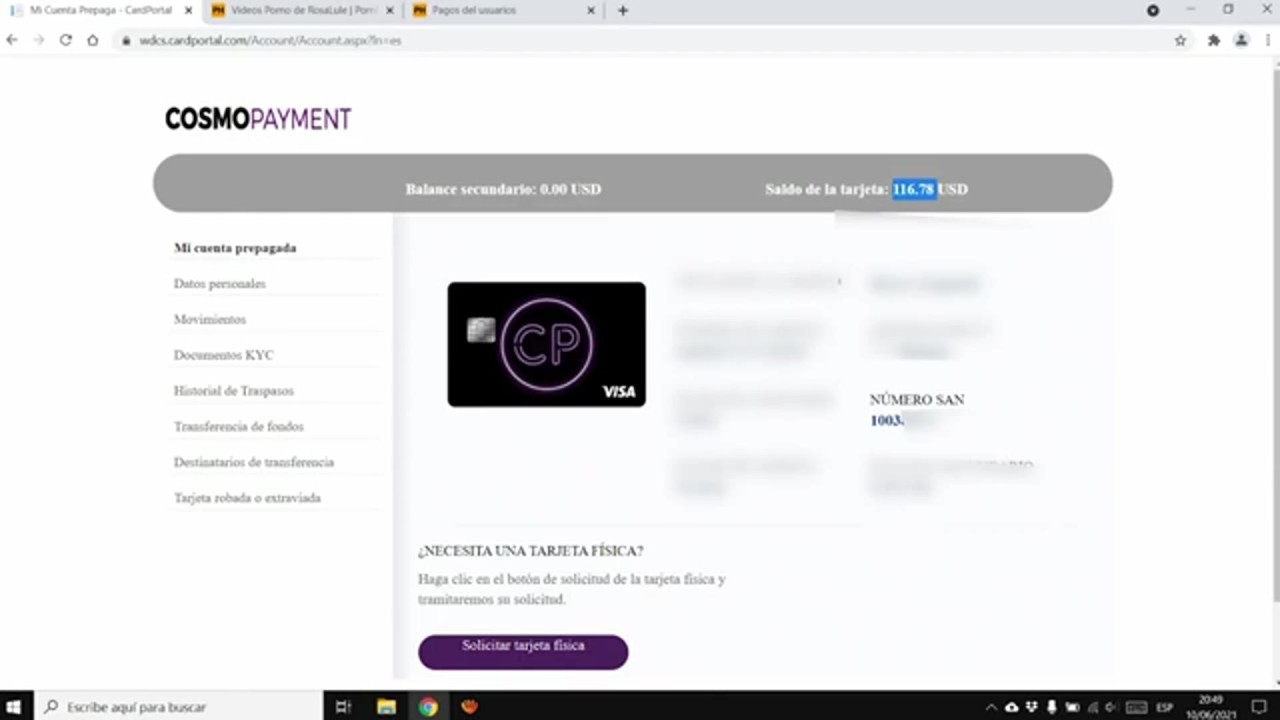This screenshot has height=720, width=1280.
Task: Open Datos personales in sidebar
Action: pos(220,284)
